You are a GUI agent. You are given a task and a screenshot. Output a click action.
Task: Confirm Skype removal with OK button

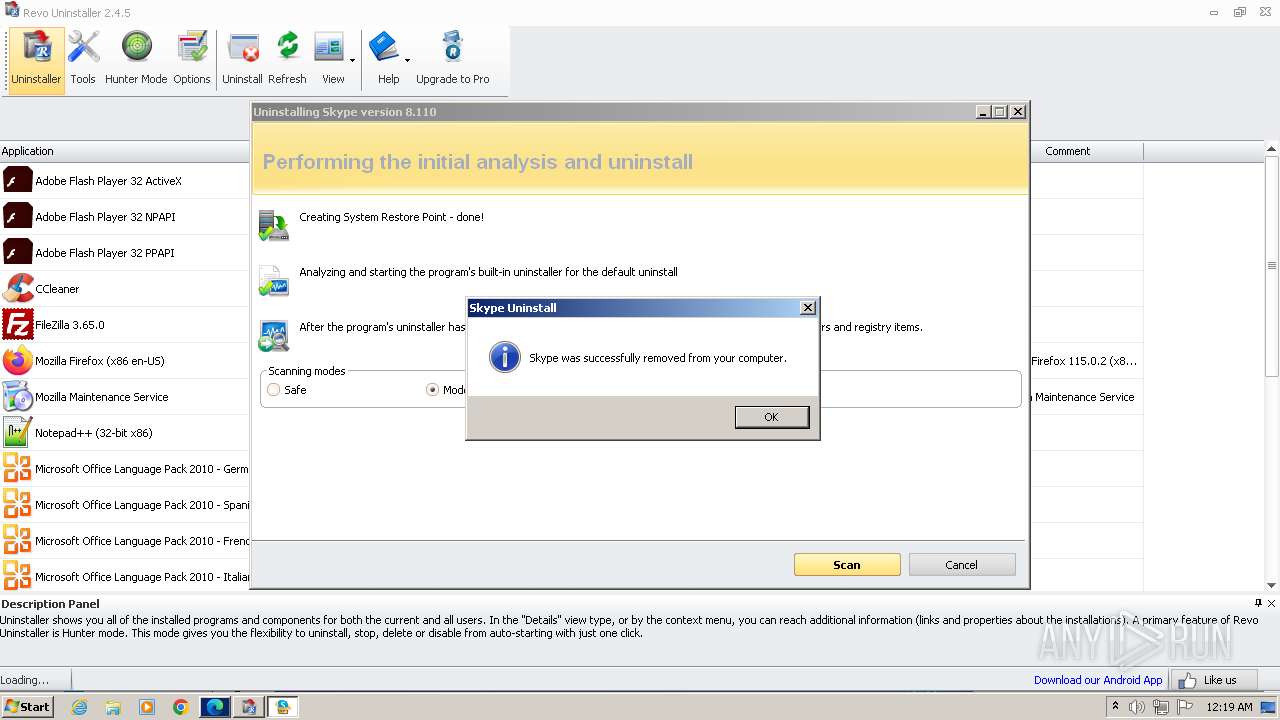(x=771, y=417)
